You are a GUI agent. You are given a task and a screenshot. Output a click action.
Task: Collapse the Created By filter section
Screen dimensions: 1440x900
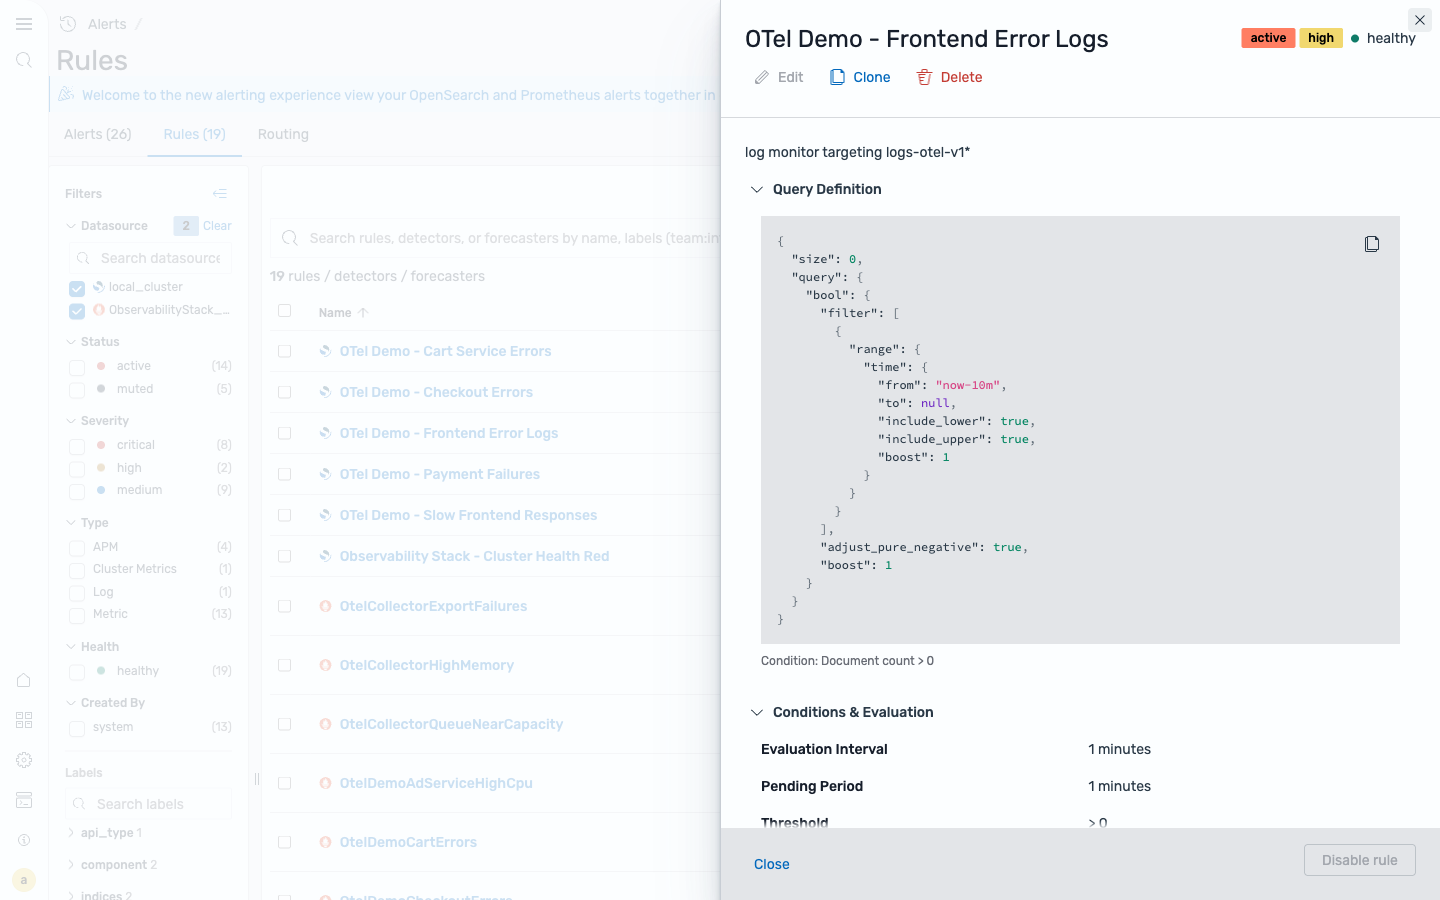pos(71,703)
